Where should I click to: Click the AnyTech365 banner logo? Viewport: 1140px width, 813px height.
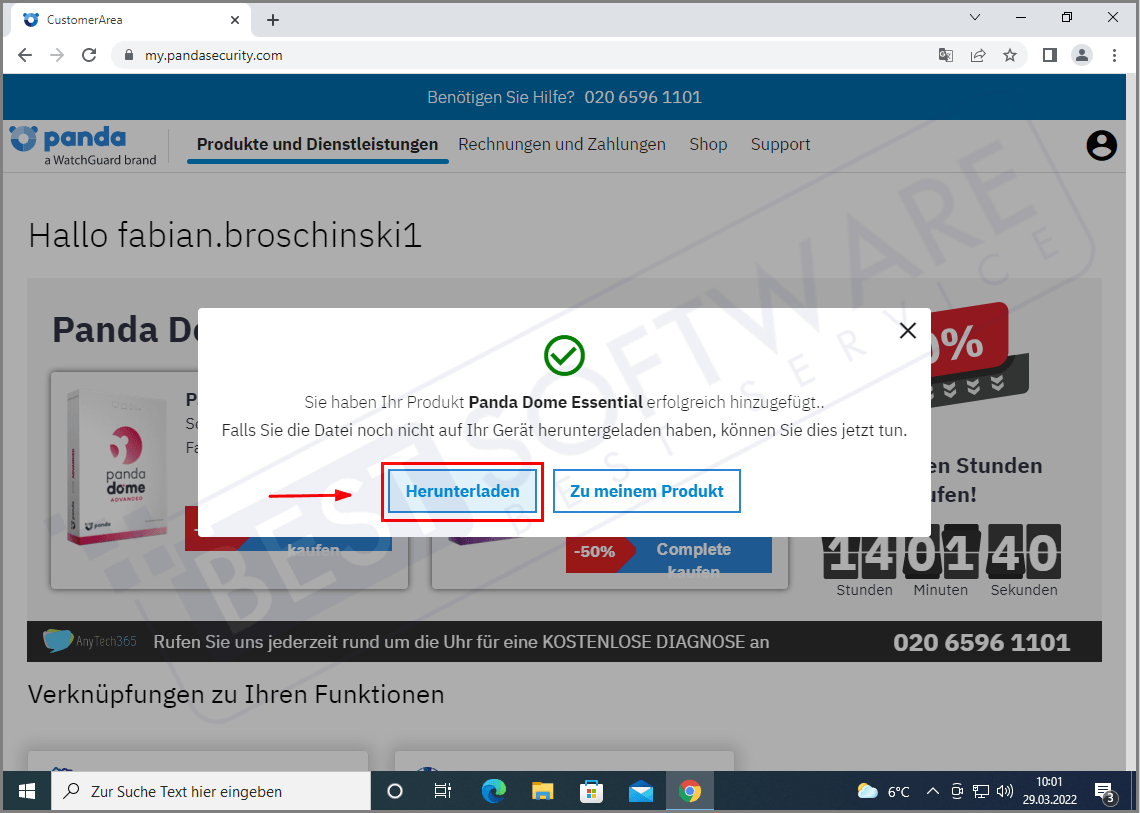click(89, 641)
